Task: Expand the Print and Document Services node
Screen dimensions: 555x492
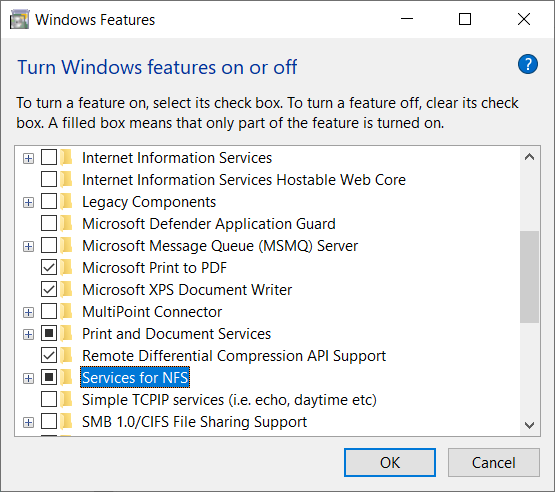Action: [28, 334]
